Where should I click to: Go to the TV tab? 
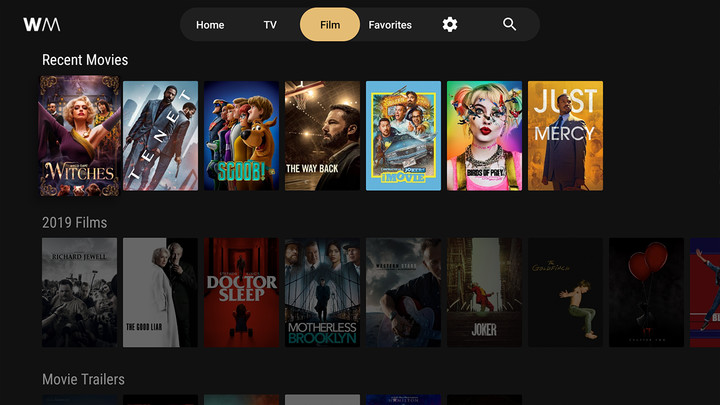270,25
